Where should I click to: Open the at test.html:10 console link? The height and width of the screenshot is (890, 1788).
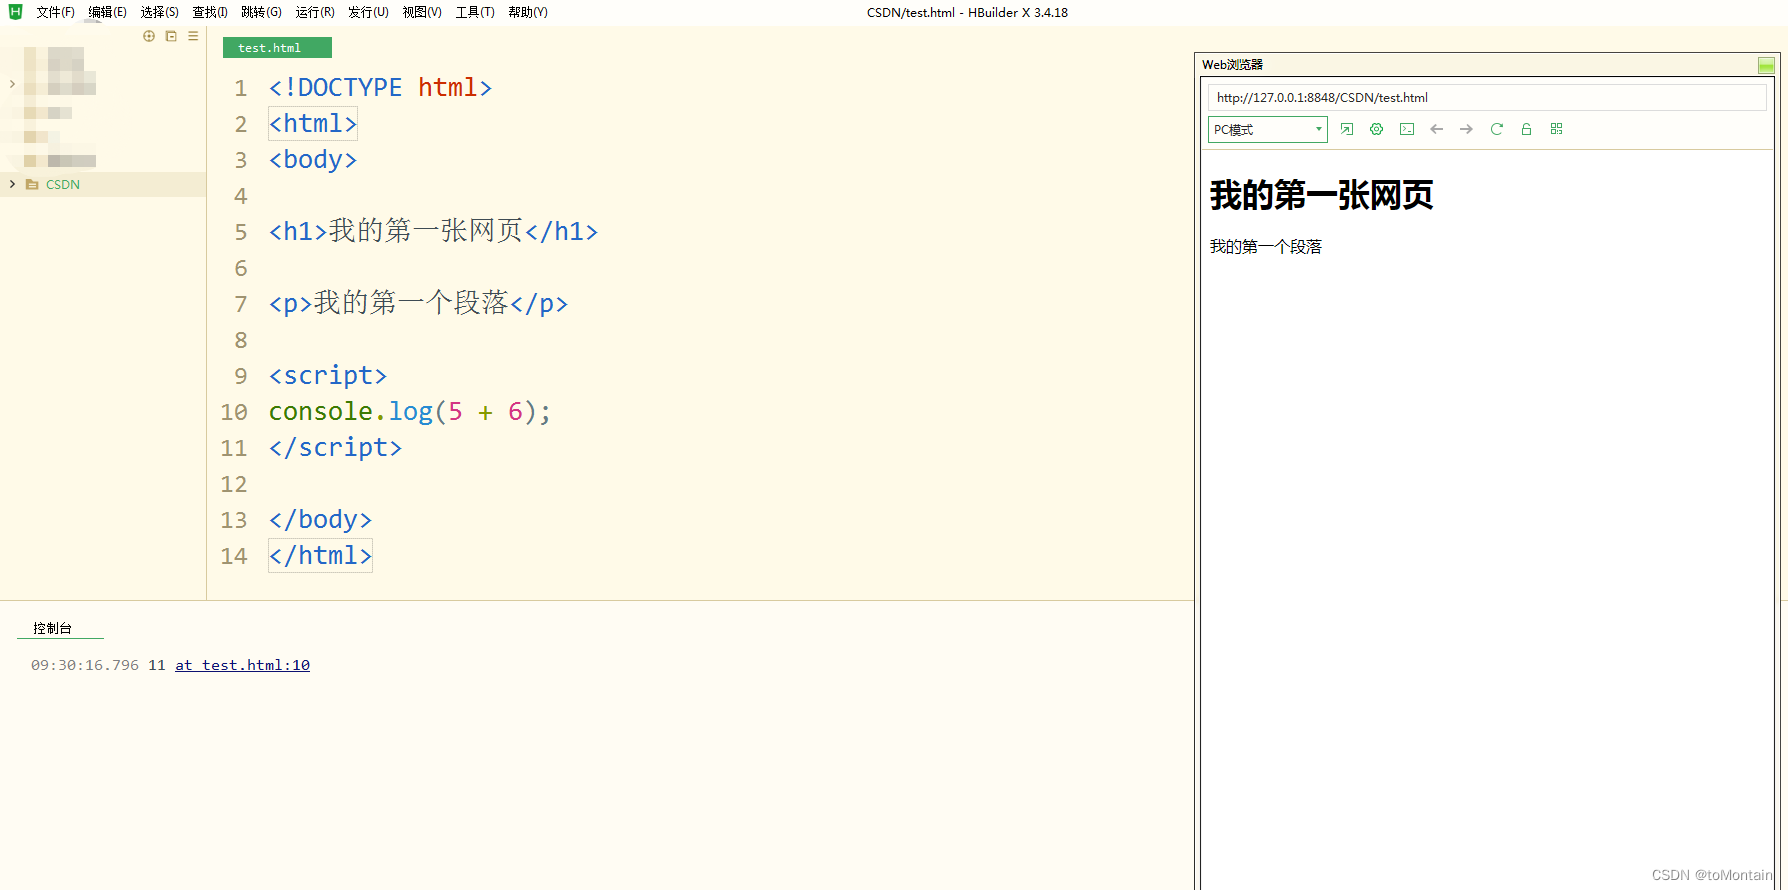[243, 665]
